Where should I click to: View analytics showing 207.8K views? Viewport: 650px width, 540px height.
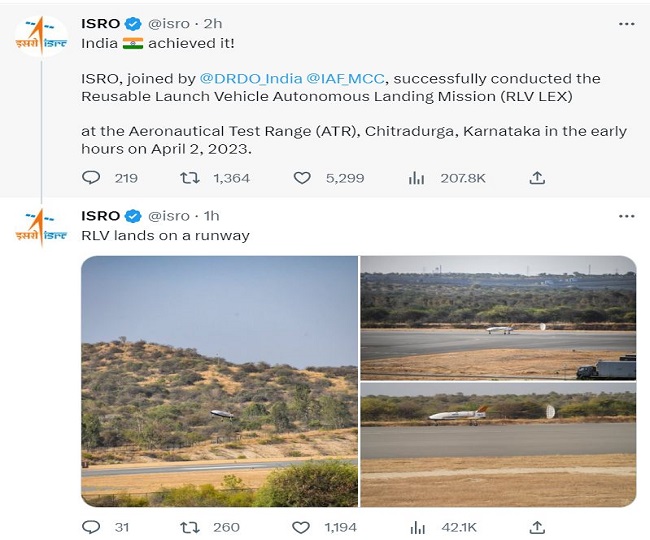[417, 178]
